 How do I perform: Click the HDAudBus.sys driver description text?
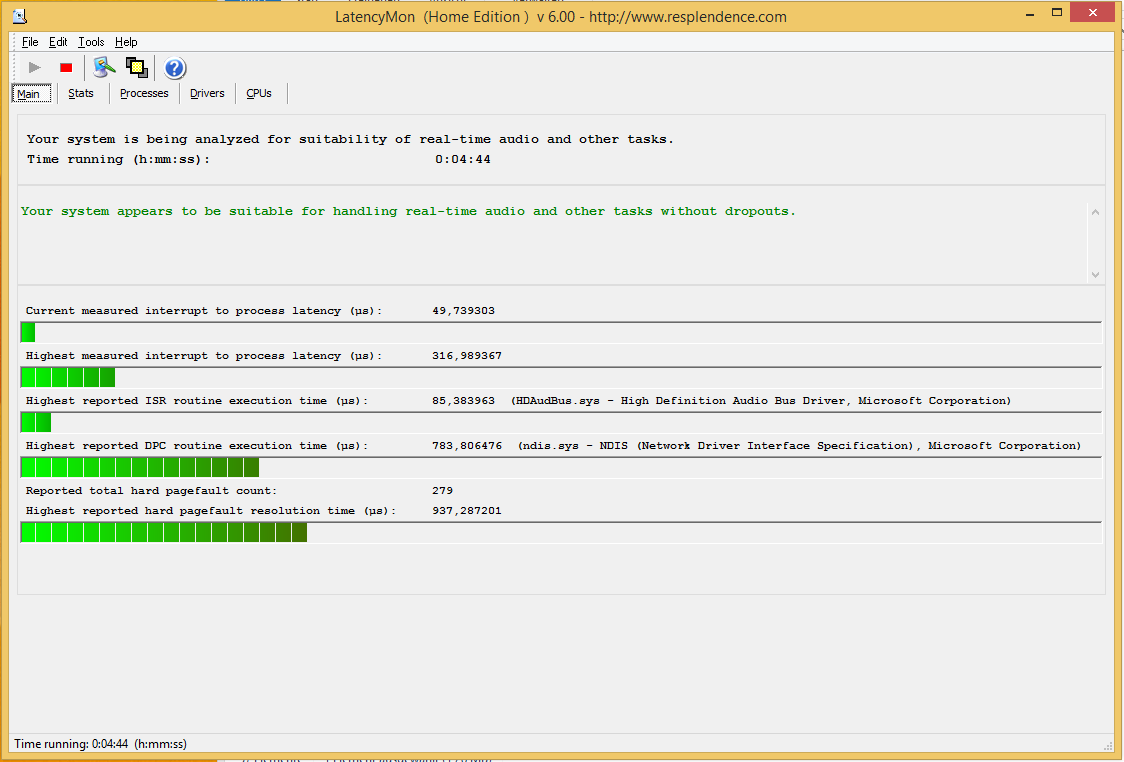[x=761, y=401]
